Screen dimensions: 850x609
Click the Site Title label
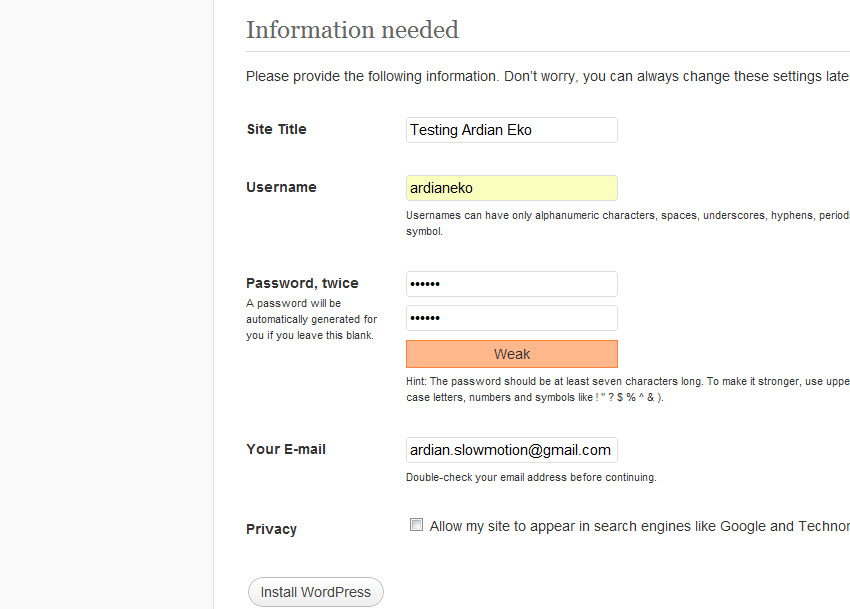pyautogui.click(x=276, y=130)
